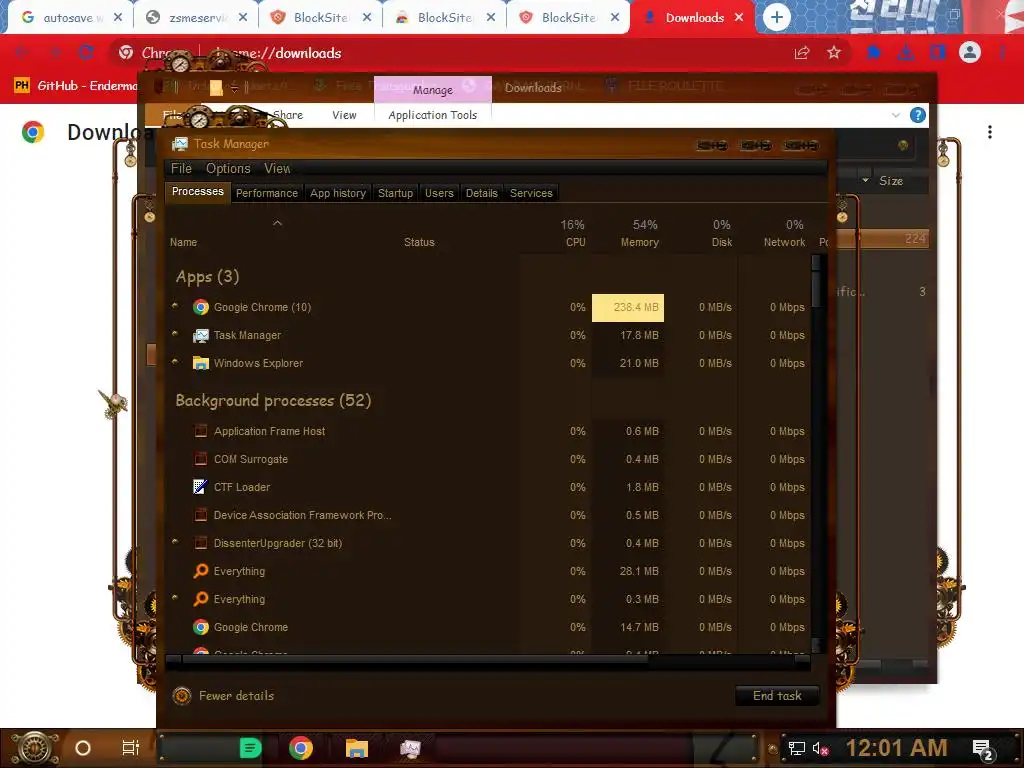Open the steampunk Start button on taskbar

35,748
